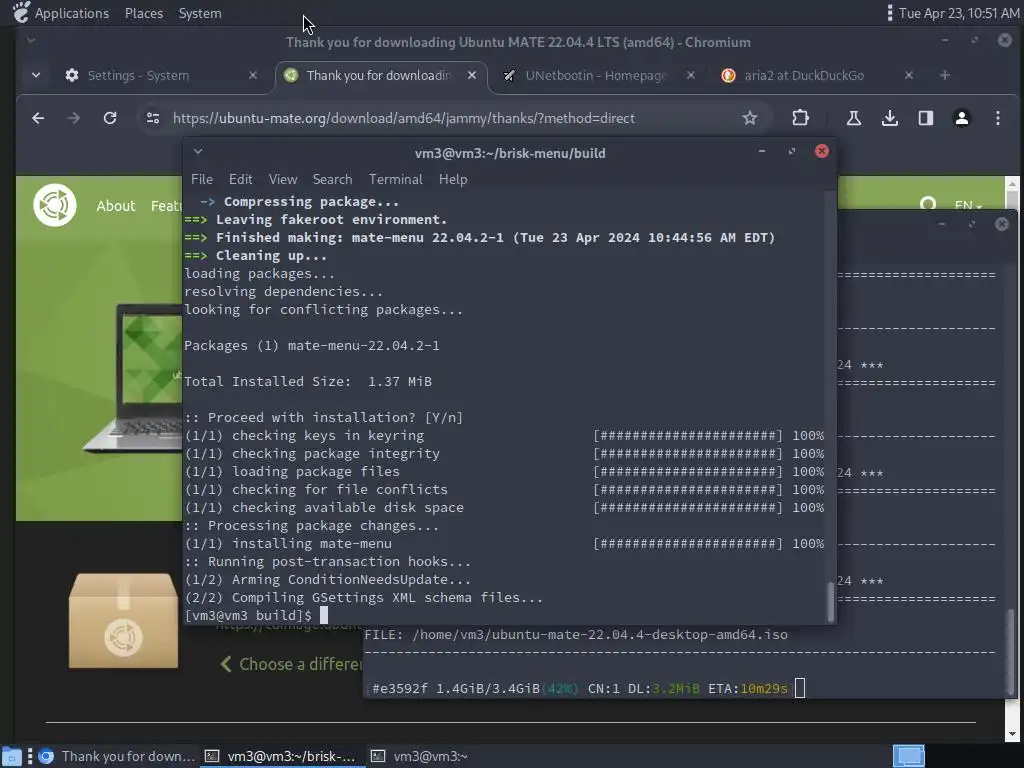Click the 'Compiling GSettings XML schema files' line

coord(364,598)
